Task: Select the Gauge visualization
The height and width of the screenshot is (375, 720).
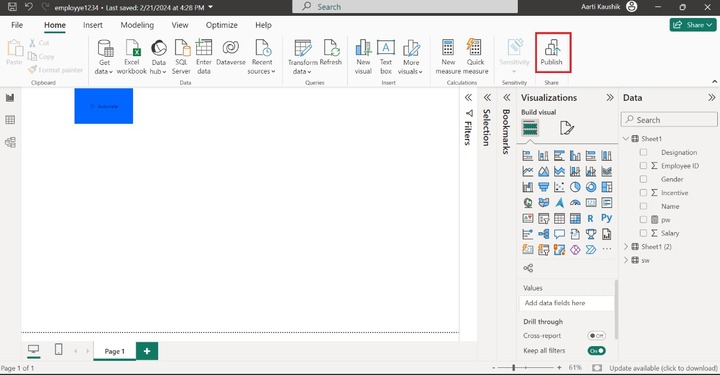Action: (x=575, y=202)
